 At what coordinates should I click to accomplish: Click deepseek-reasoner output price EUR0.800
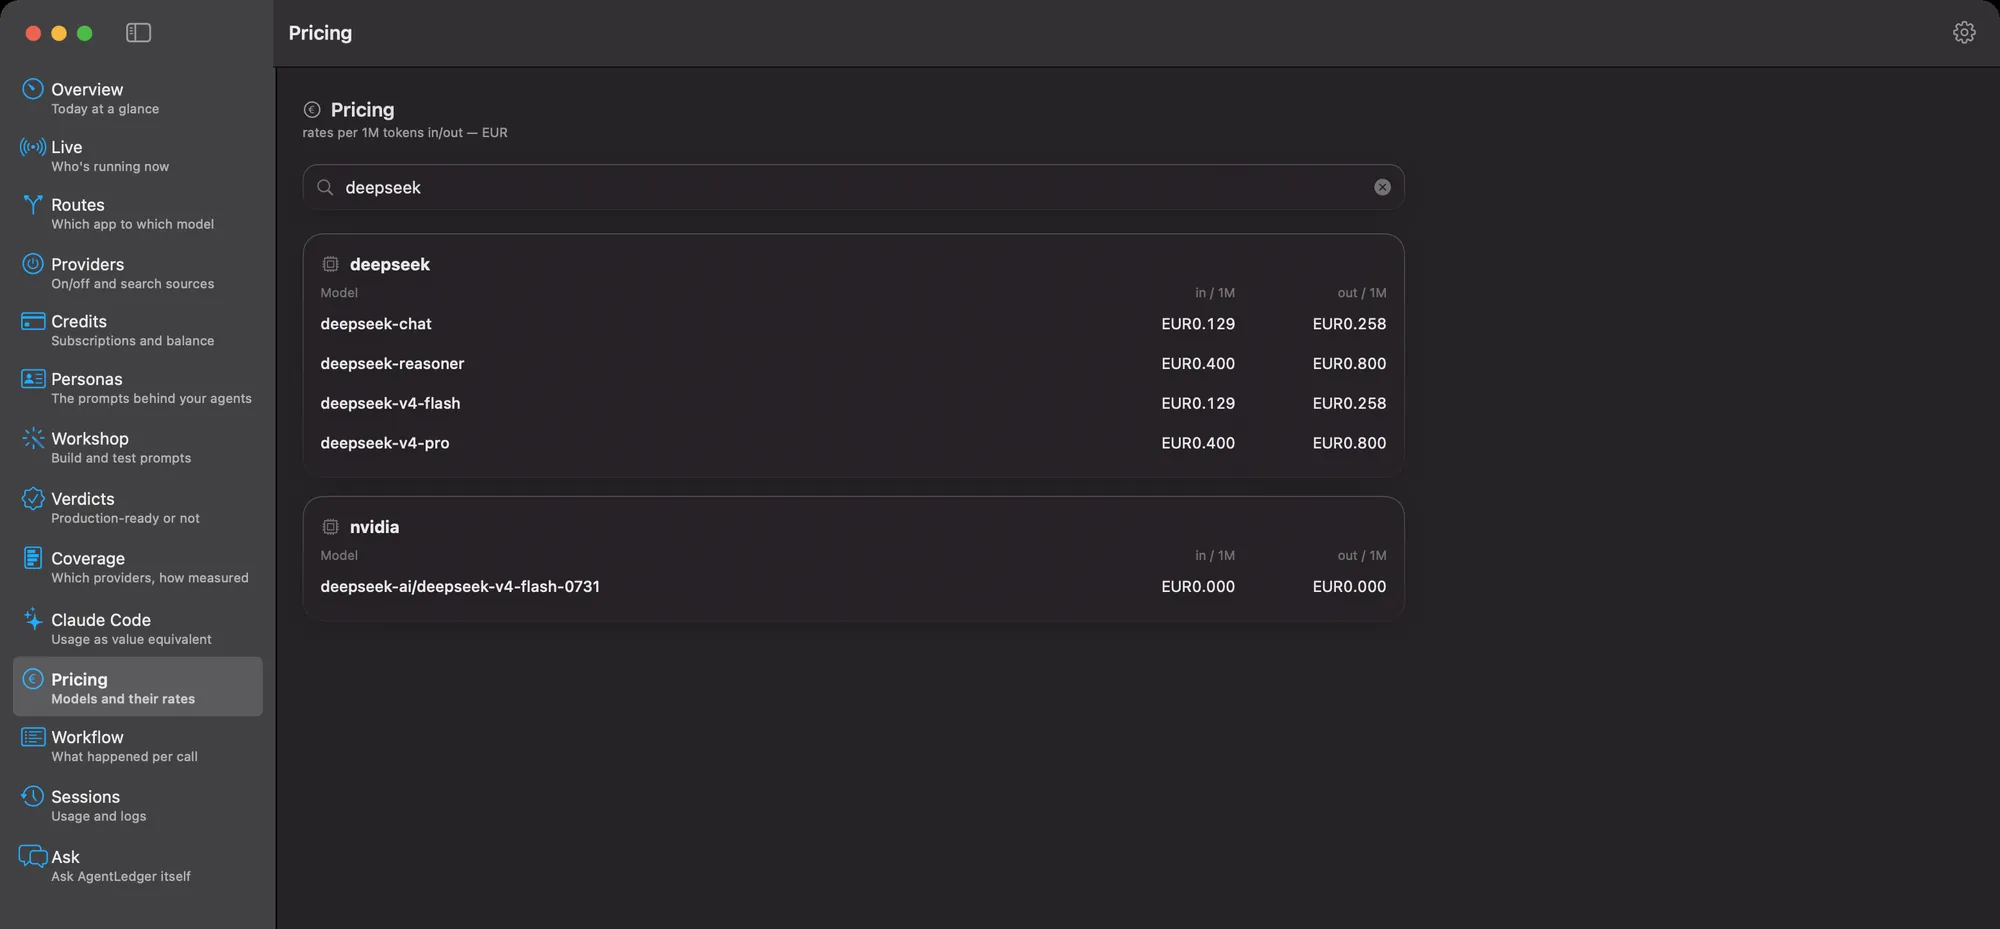(x=1349, y=364)
